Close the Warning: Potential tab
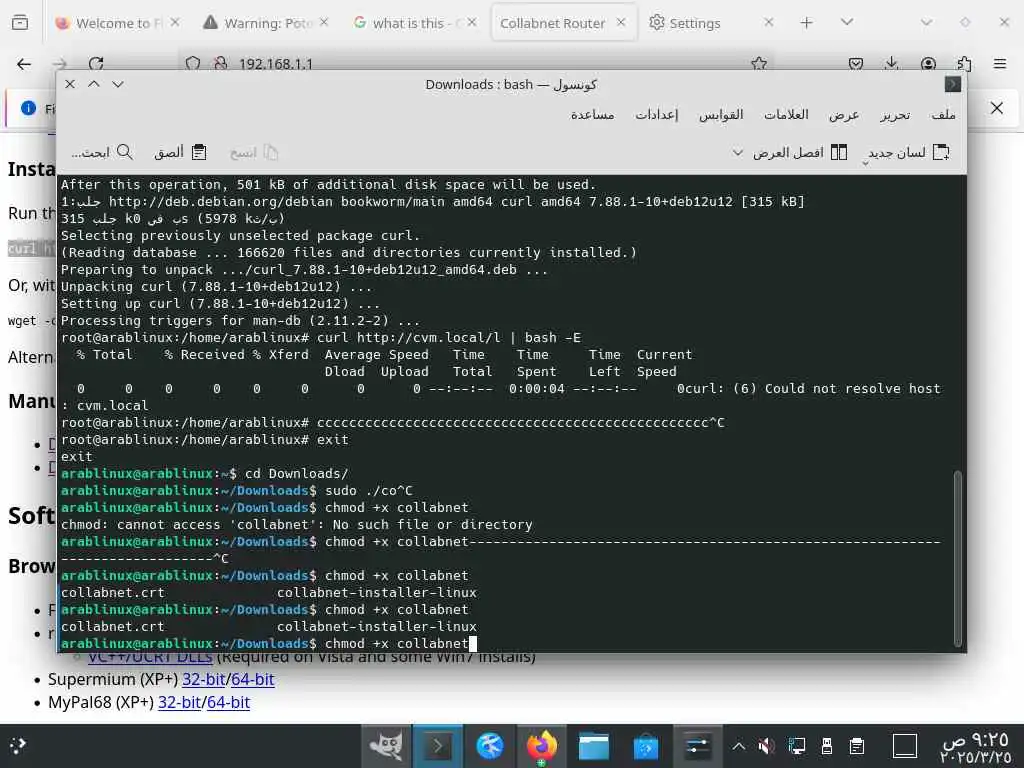1024x768 pixels. [x=325, y=23]
